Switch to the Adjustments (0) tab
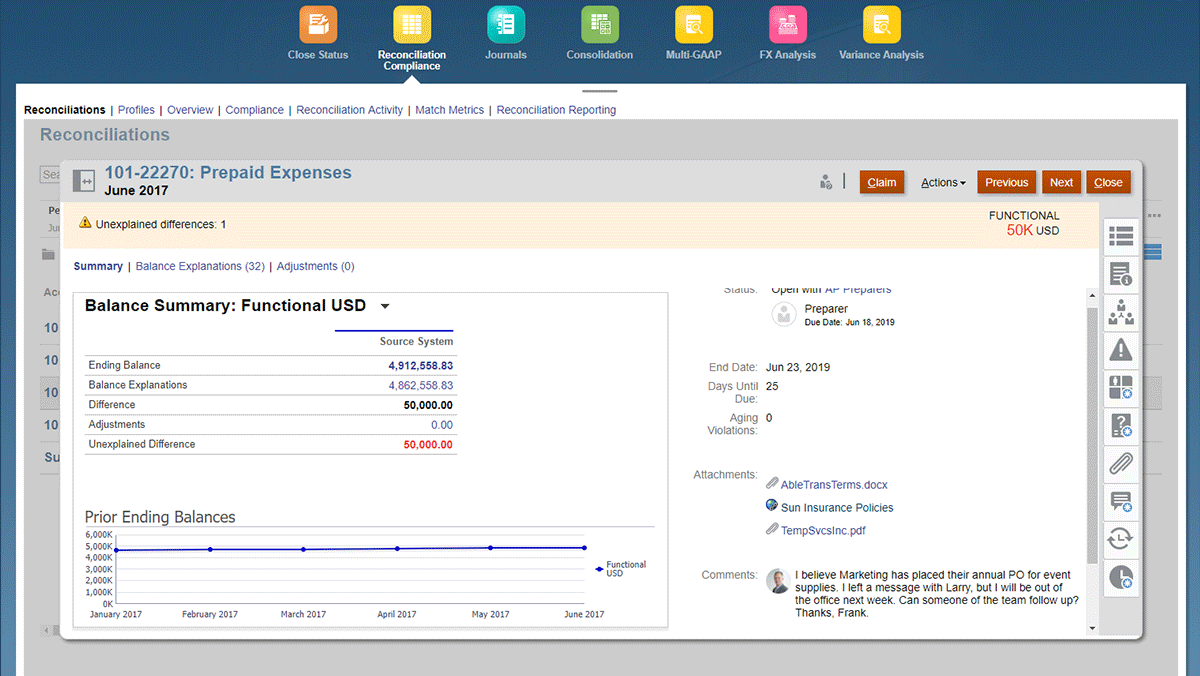The height and width of the screenshot is (676, 1200). click(315, 267)
